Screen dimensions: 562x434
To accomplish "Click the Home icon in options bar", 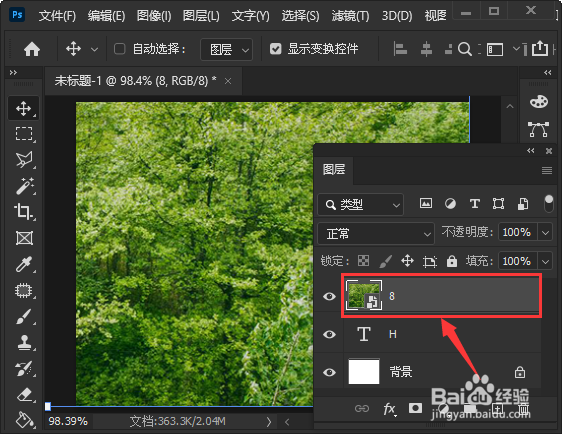I will 32,49.
